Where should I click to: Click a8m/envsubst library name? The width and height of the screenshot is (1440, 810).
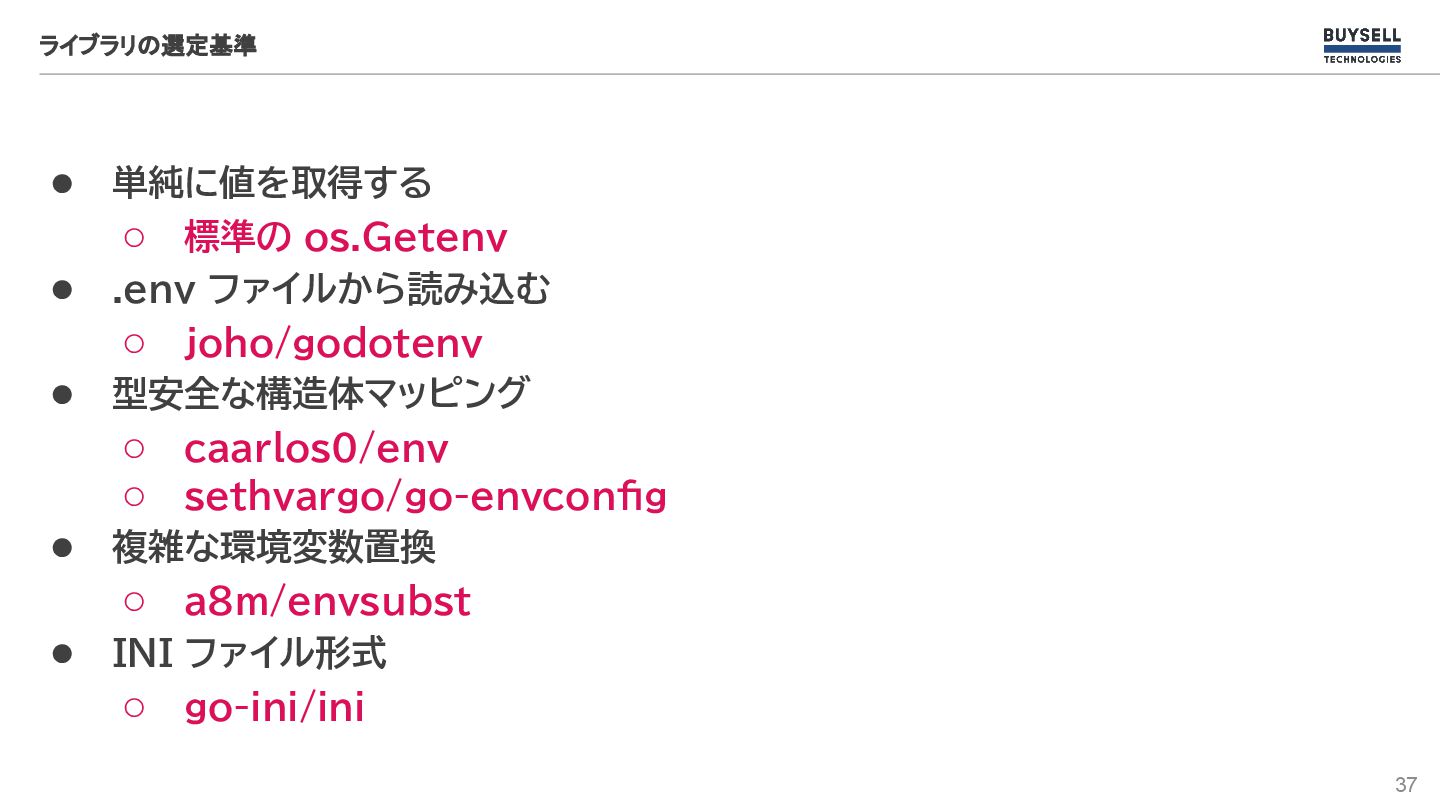(x=327, y=602)
